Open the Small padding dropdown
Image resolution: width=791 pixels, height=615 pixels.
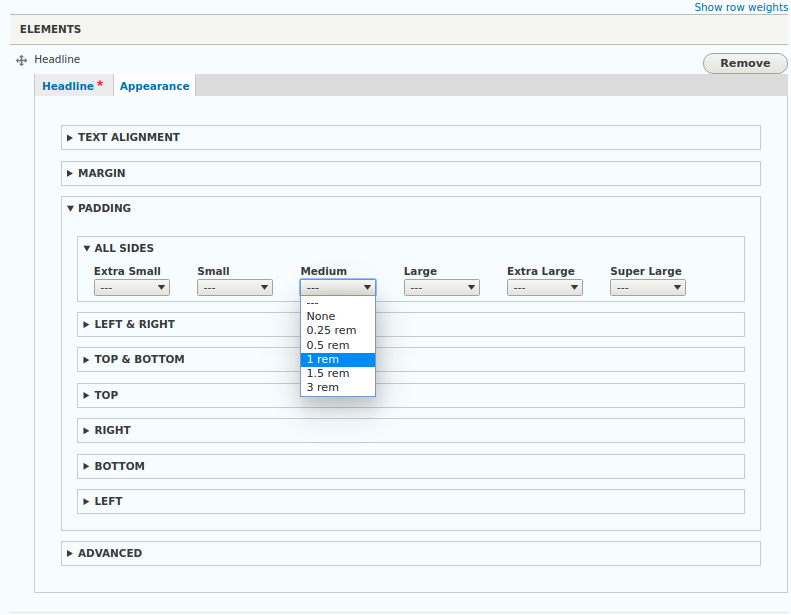coord(235,288)
